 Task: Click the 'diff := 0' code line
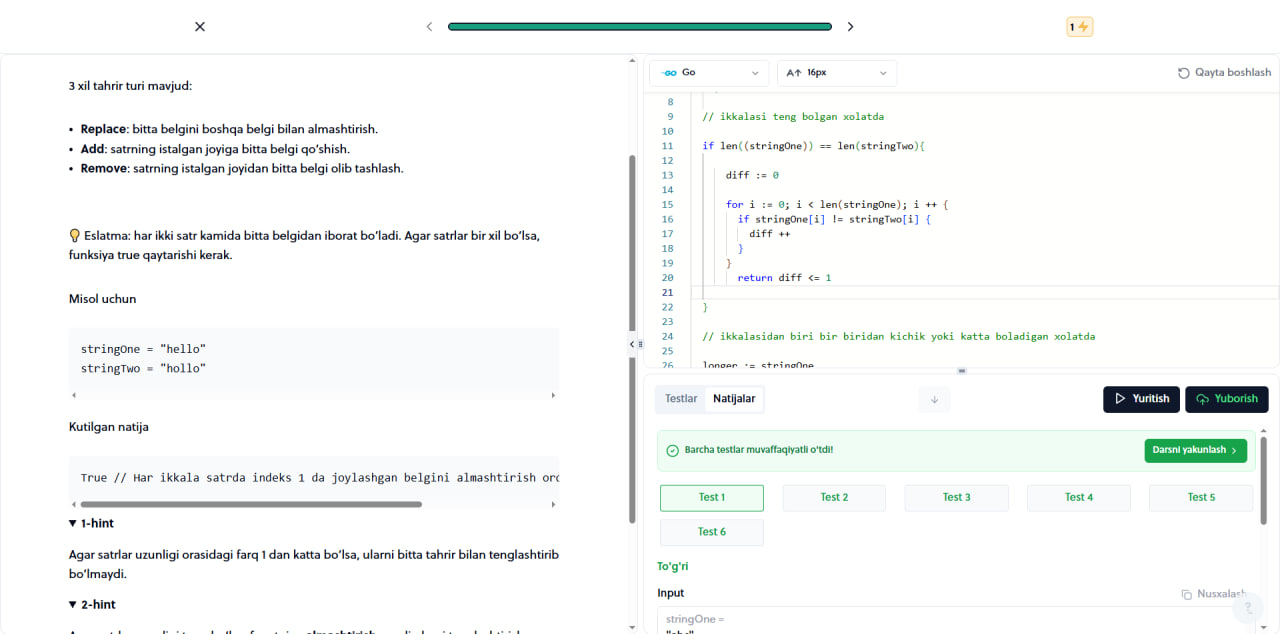click(x=752, y=175)
